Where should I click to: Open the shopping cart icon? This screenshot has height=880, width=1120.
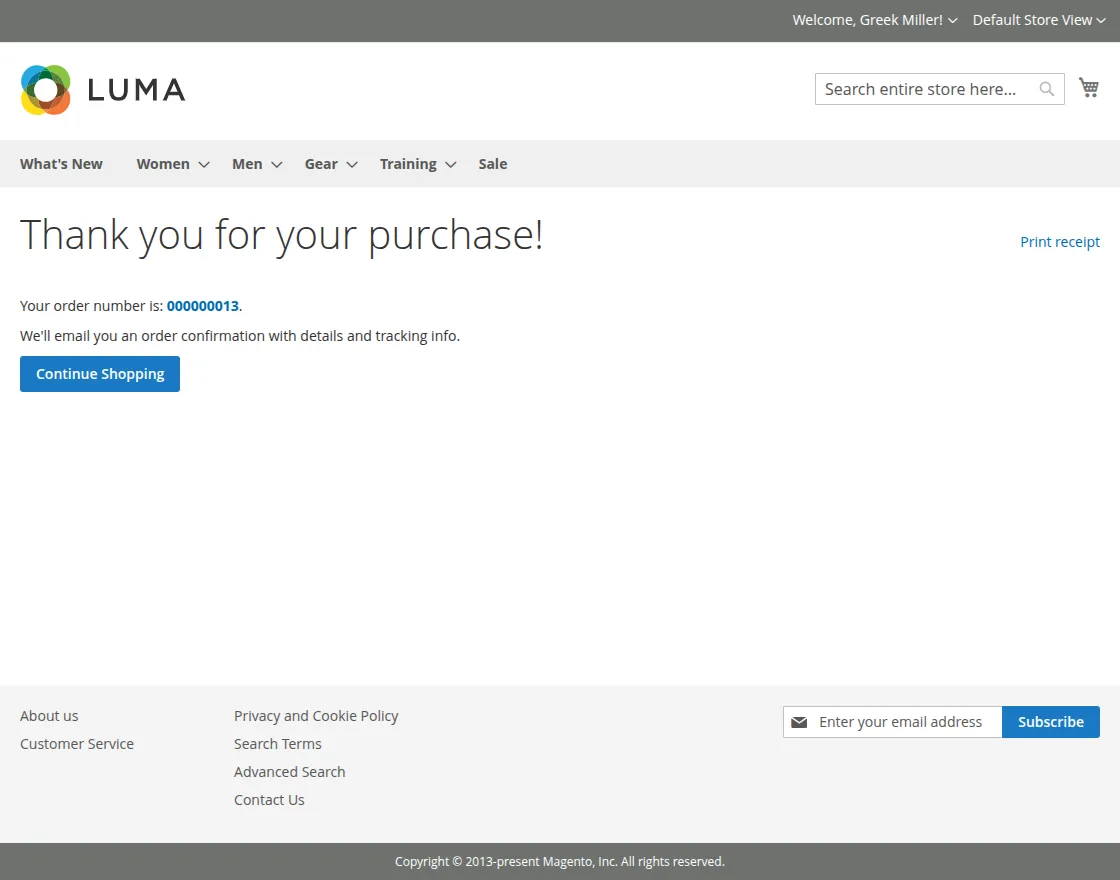point(1089,88)
